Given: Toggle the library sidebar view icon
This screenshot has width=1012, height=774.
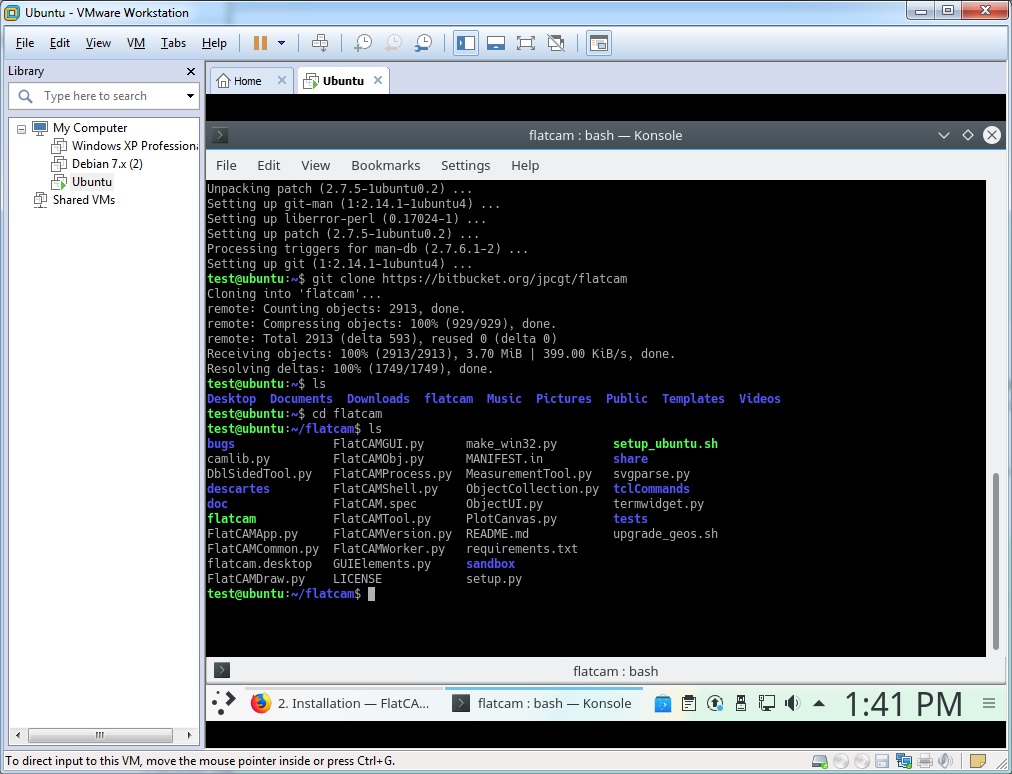Looking at the screenshot, I should point(465,43).
